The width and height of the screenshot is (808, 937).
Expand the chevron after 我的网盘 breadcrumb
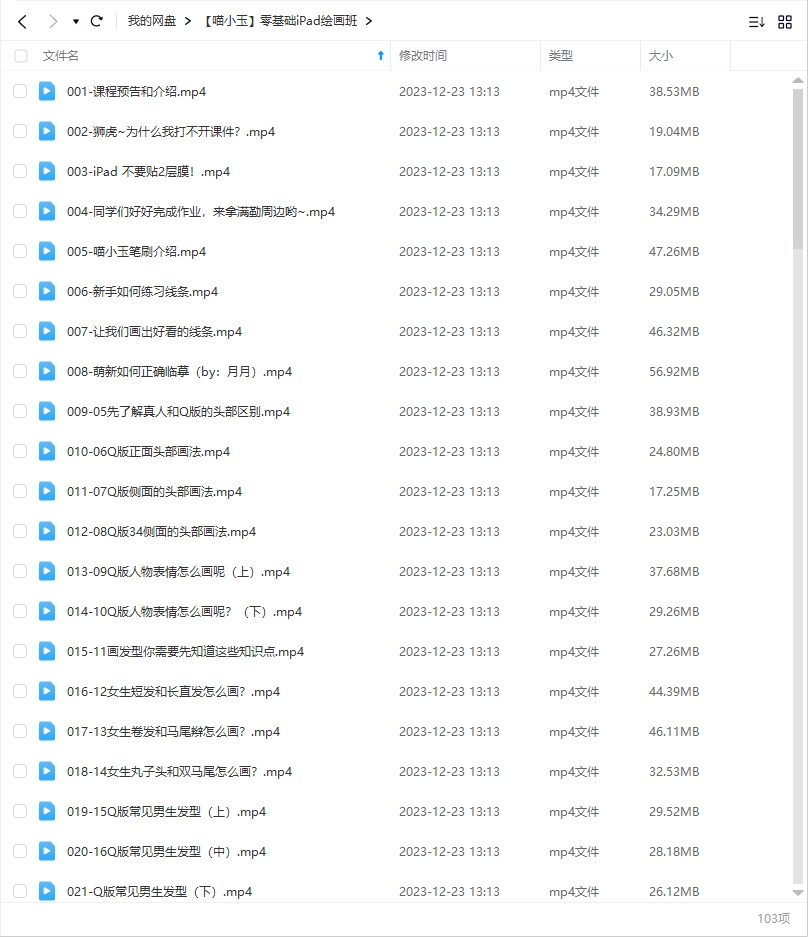click(188, 22)
